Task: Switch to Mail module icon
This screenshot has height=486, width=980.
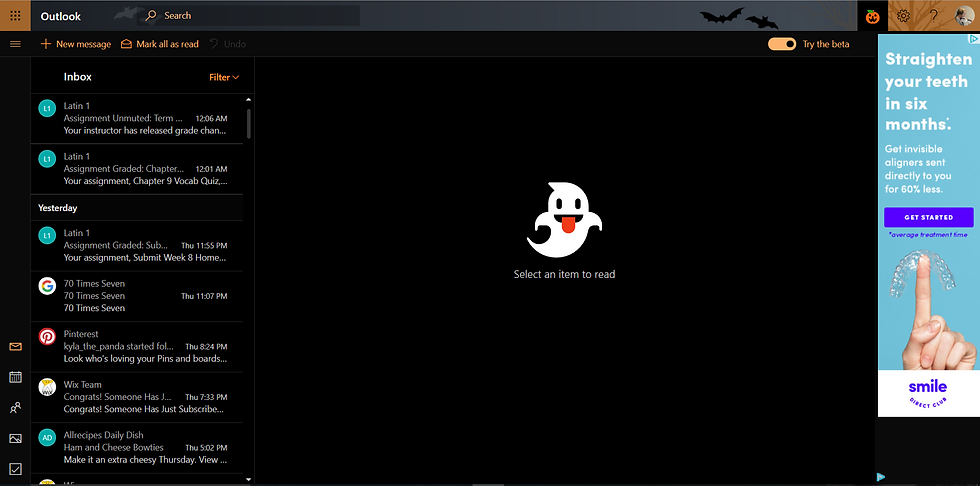Action: 16,347
